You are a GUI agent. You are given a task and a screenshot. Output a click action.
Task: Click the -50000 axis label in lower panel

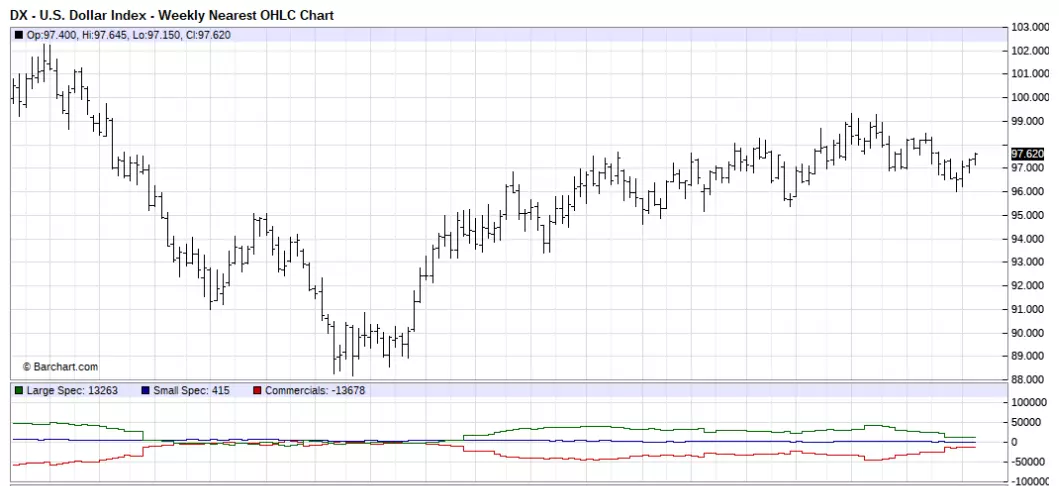[x=1031, y=462]
